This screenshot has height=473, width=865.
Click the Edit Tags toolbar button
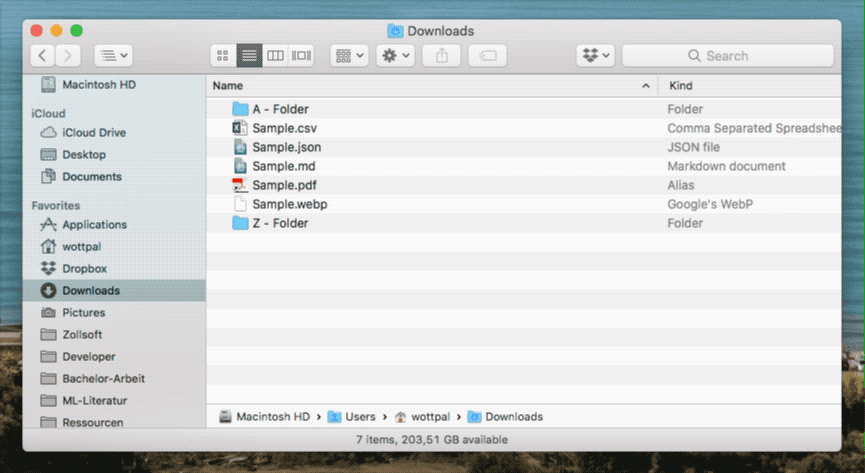pyautogui.click(x=488, y=56)
